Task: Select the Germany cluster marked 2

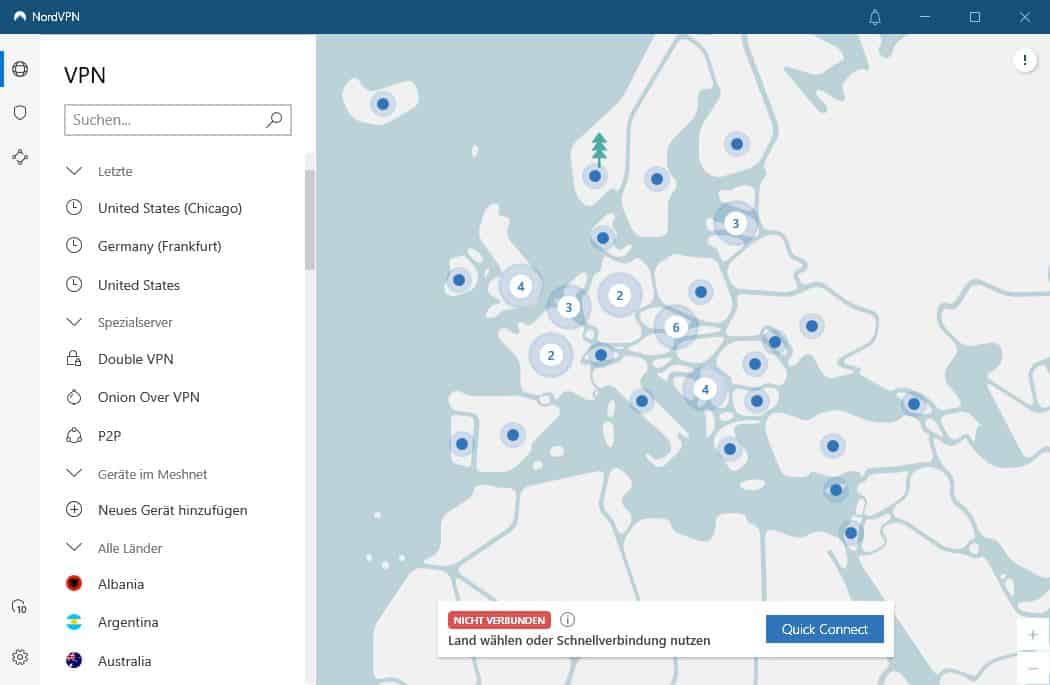Action: click(619, 295)
